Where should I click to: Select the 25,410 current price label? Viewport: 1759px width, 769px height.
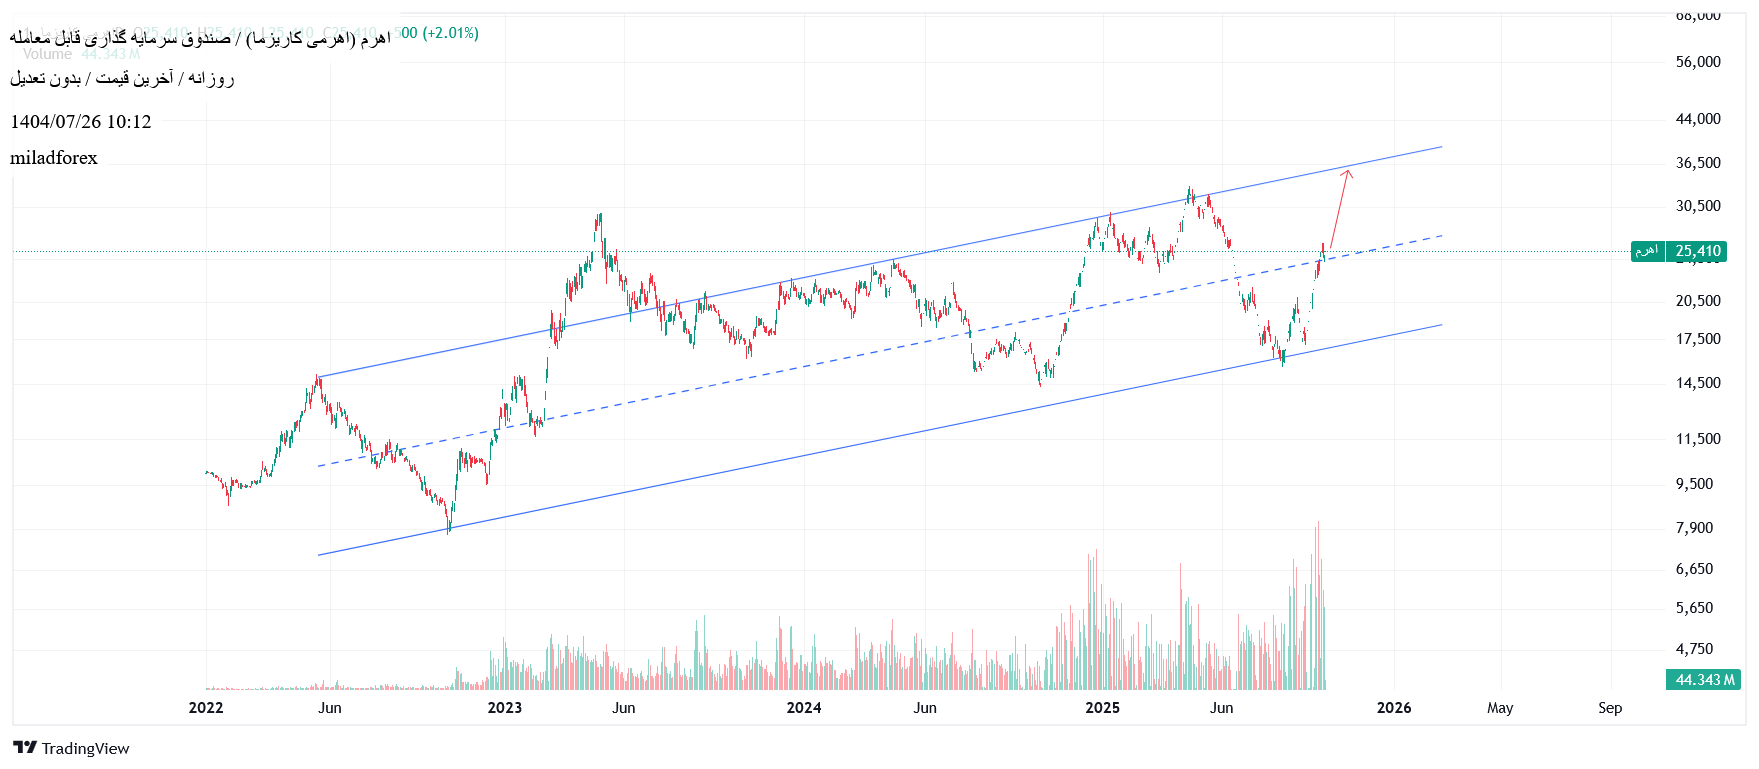pyautogui.click(x=1698, y=251)
